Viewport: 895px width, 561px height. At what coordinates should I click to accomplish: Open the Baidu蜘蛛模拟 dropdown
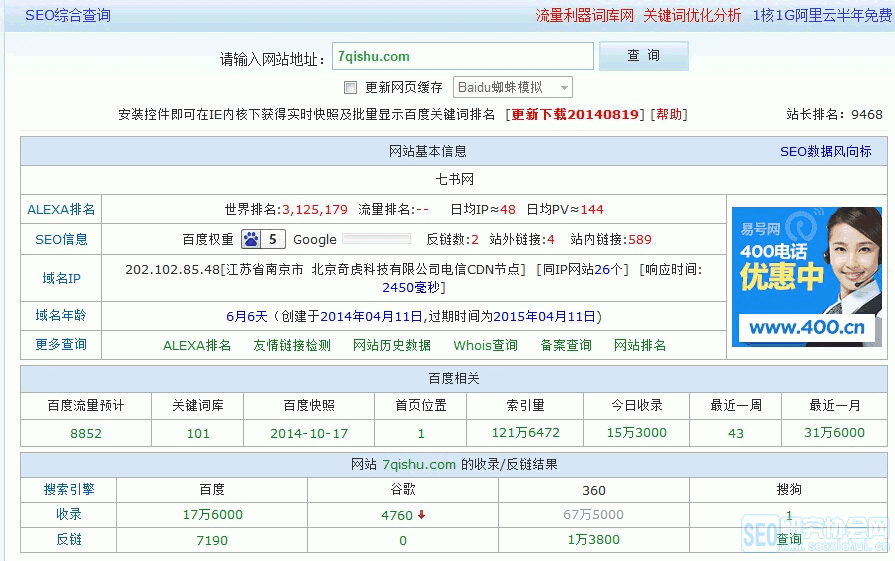coord(513,87)
